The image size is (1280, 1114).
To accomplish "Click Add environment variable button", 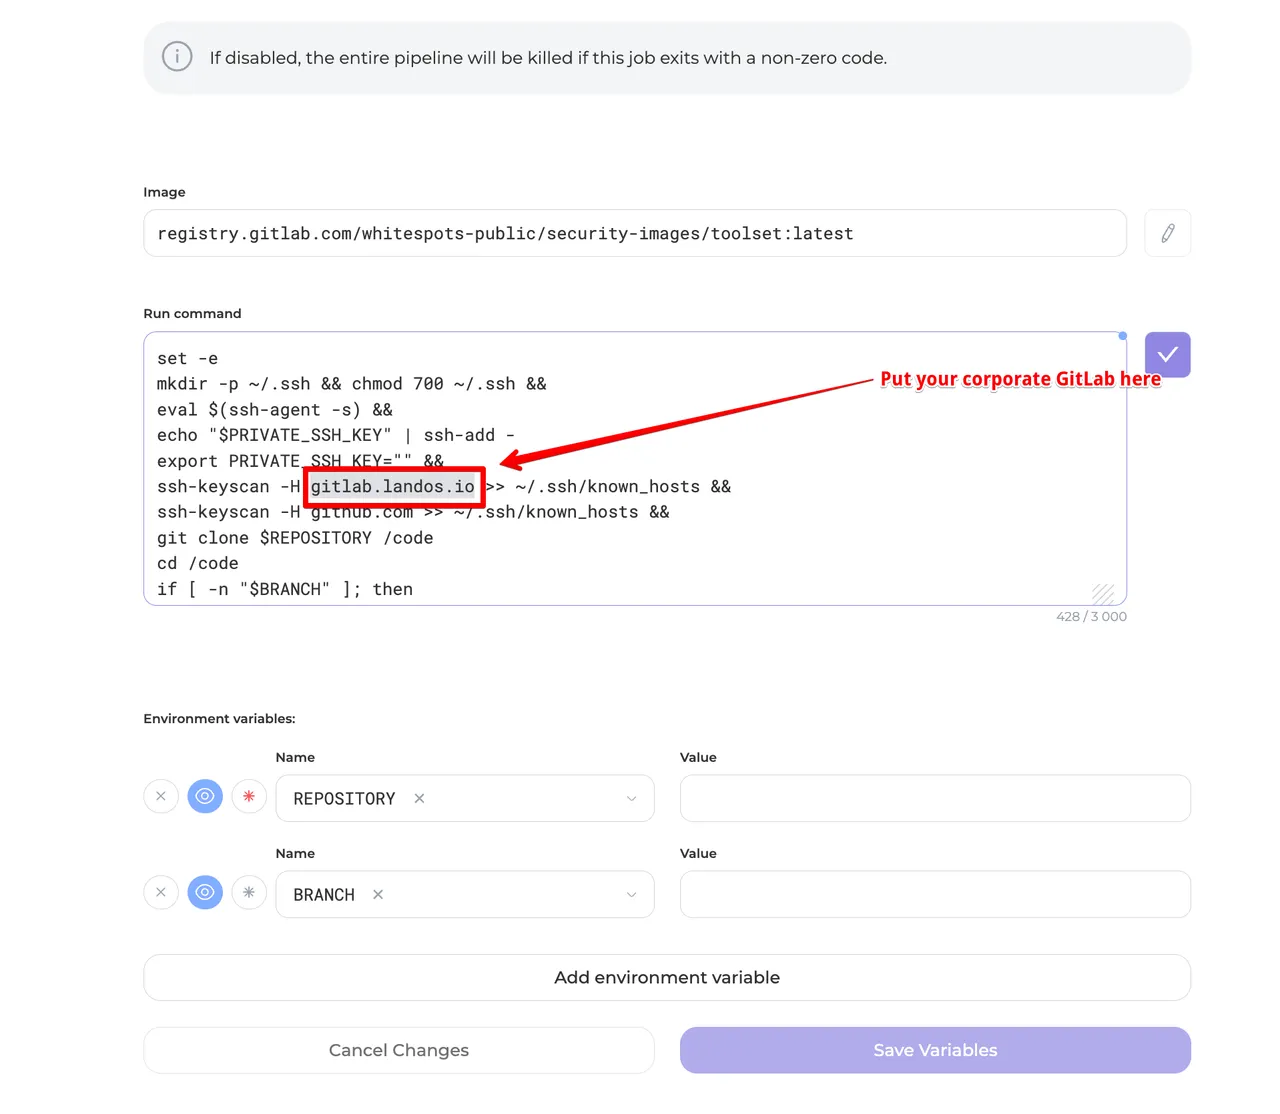I will pos(666,977).
